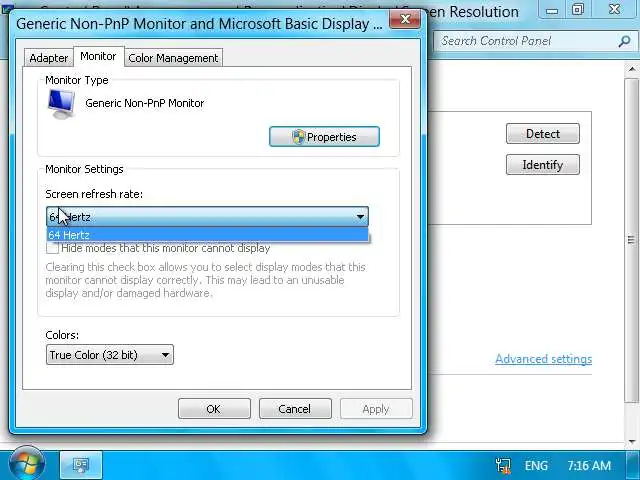Screen dimensions: 640x480
Task: Click the network tray icon
Action: coord(503,465)
